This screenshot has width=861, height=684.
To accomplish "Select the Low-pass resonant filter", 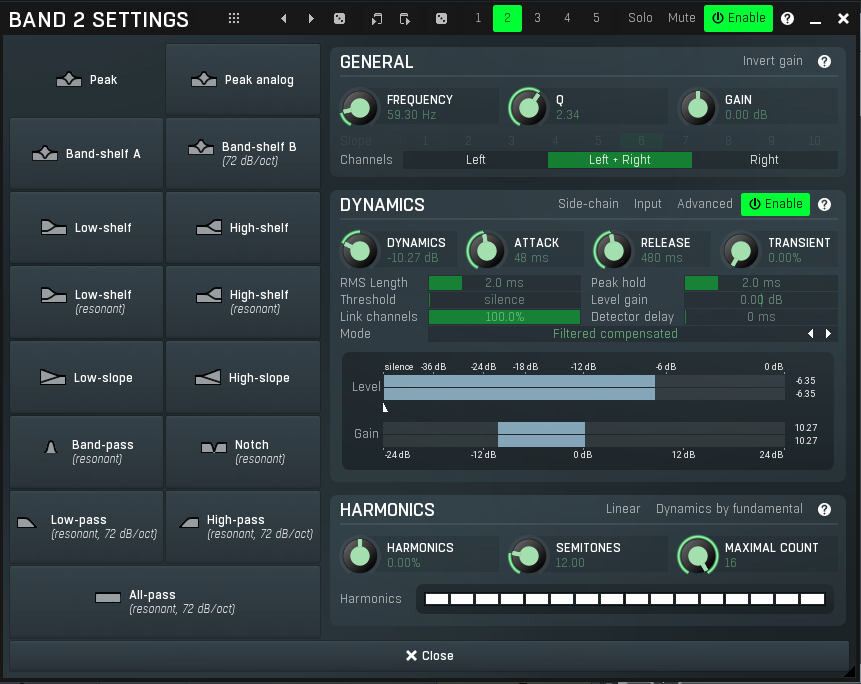I will click(x=87, y=526).
